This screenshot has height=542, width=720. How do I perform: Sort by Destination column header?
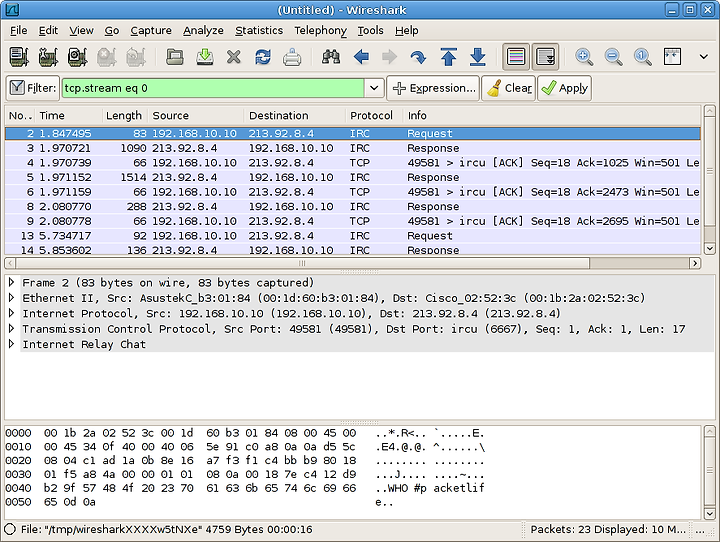point(294,115)
